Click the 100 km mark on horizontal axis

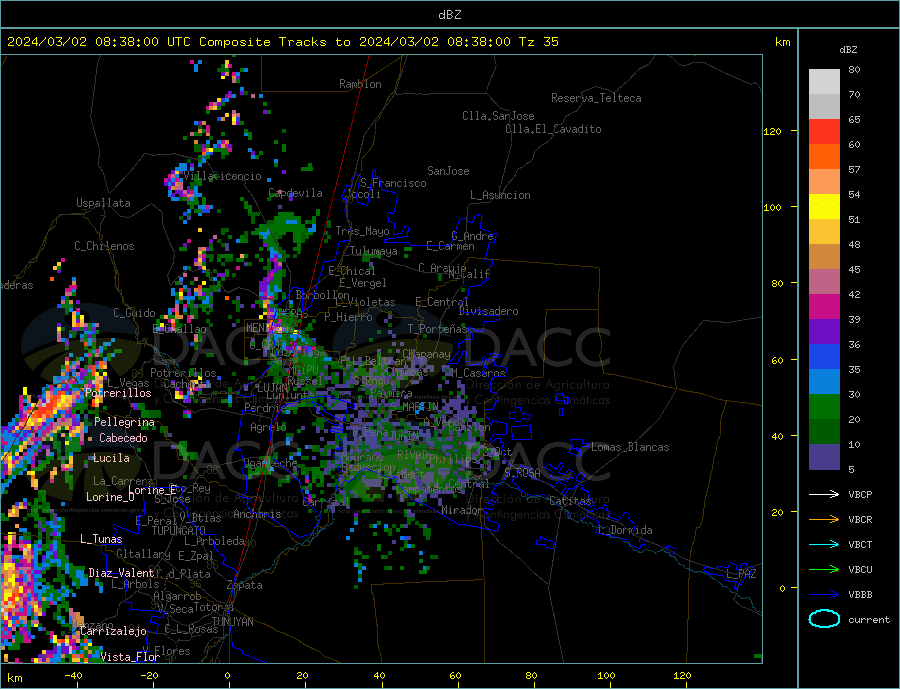click(606, 676)
